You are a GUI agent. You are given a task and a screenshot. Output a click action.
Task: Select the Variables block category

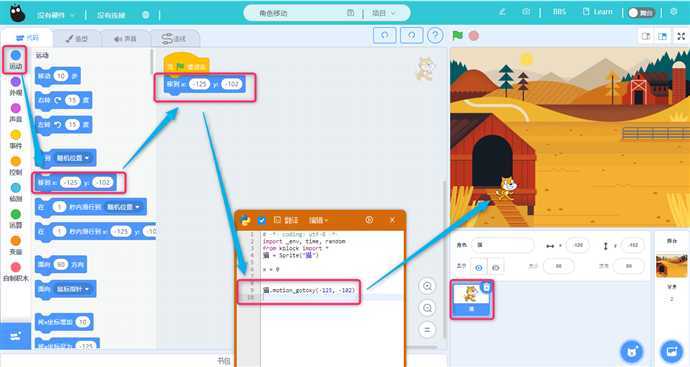(15, 245)
